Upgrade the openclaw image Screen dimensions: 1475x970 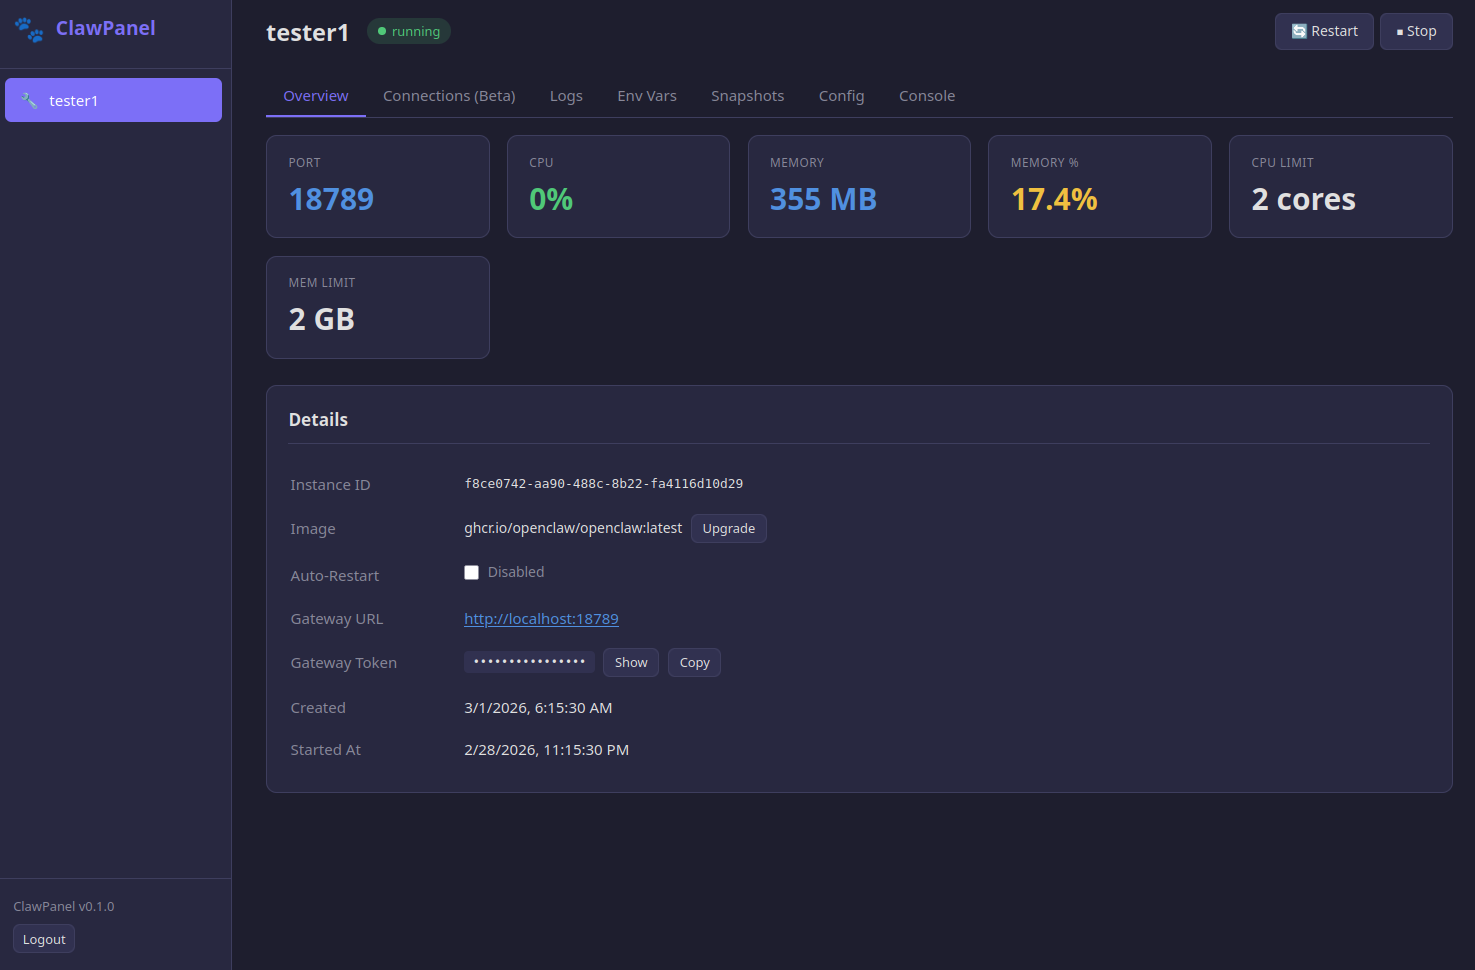[728, 529]
